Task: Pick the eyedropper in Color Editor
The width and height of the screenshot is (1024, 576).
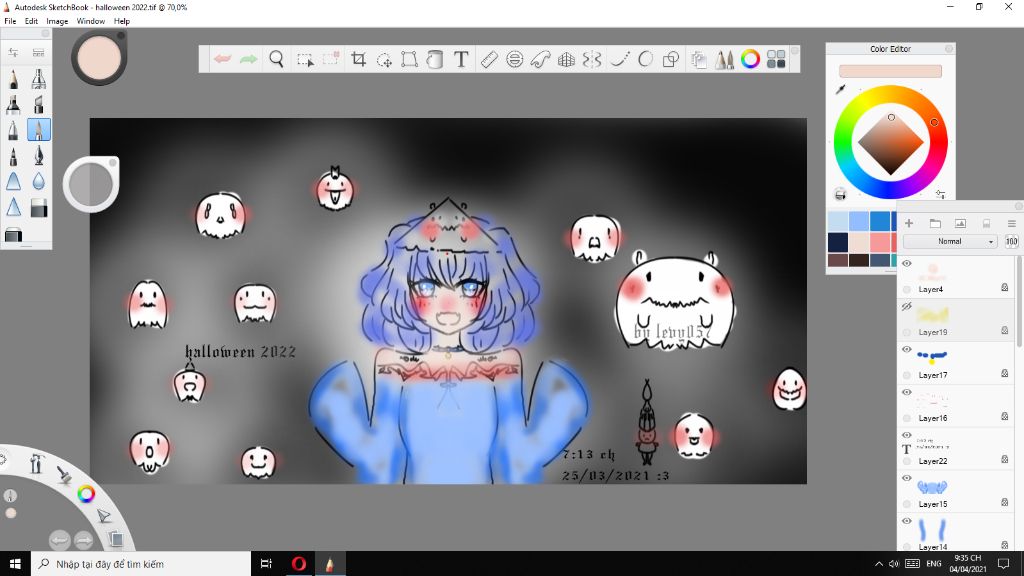Action: [840, 89]
